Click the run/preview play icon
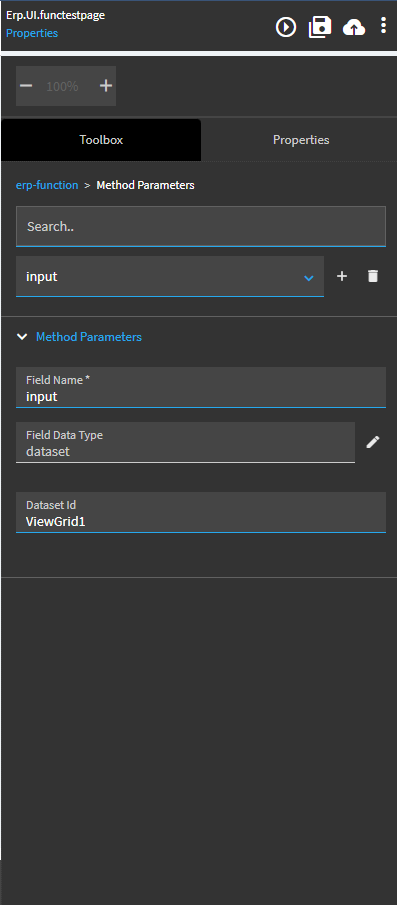The image size is (397, 905). [286, 27]
